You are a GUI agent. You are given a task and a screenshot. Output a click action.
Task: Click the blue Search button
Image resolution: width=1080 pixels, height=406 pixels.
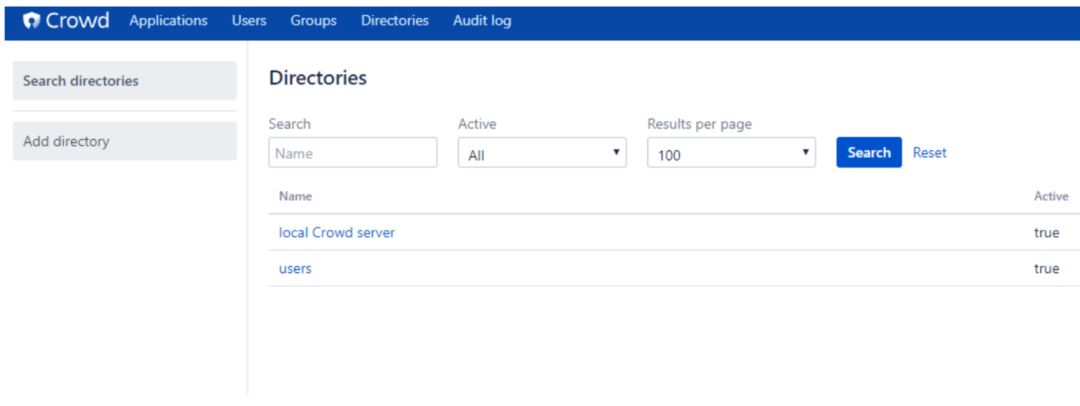(x=869, y=152)
